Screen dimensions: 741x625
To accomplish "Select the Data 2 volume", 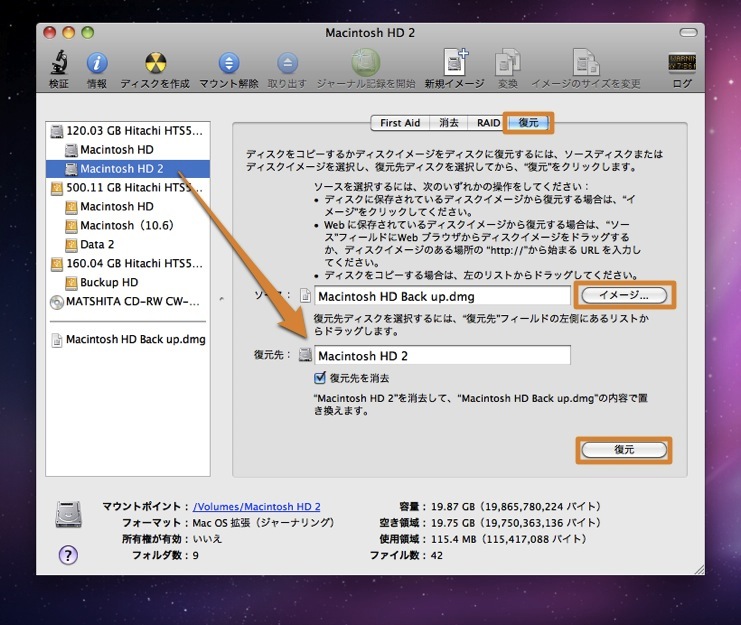I will click(128, 244).
